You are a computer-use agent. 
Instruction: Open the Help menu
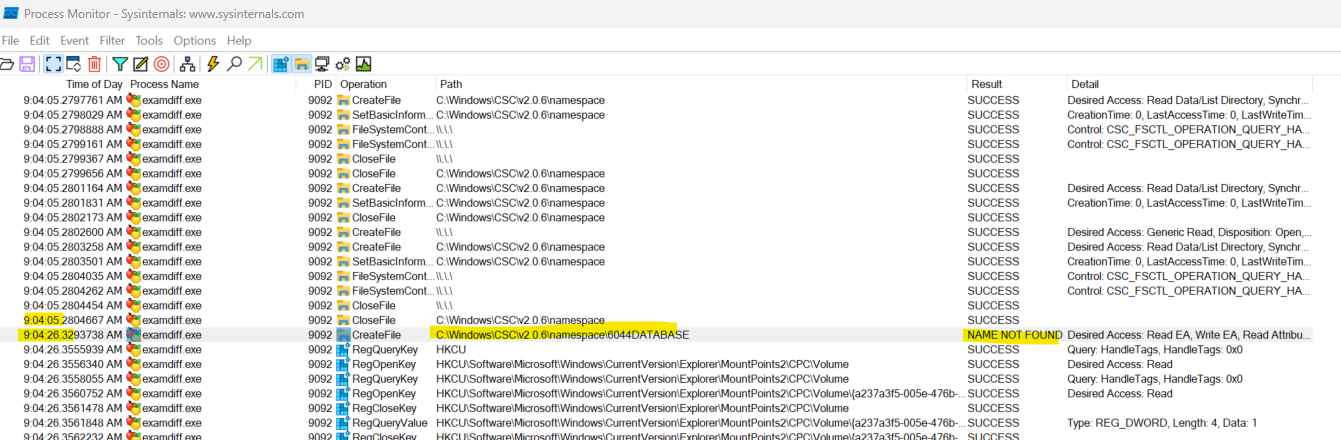pos(239,40)
